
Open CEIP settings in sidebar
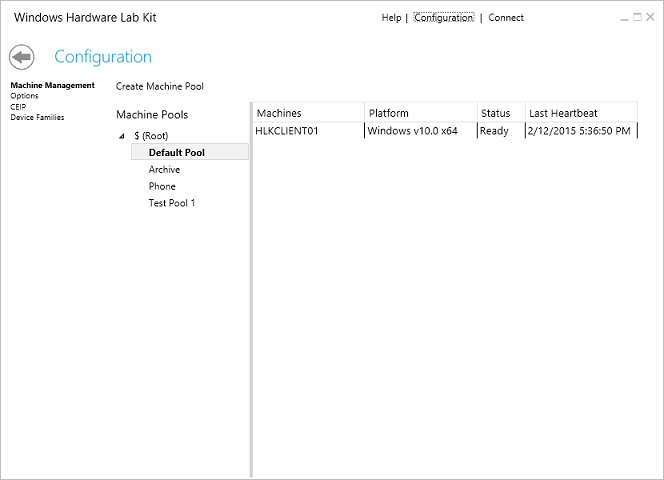pos(18,107)
